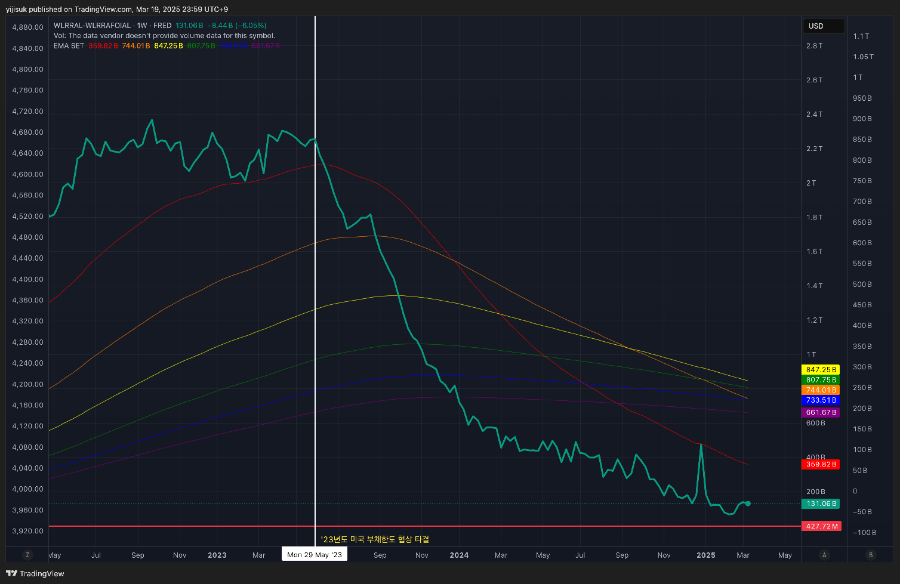Click the Mon 29 May '23 date label
900x584 pixels.
point(314,554)
